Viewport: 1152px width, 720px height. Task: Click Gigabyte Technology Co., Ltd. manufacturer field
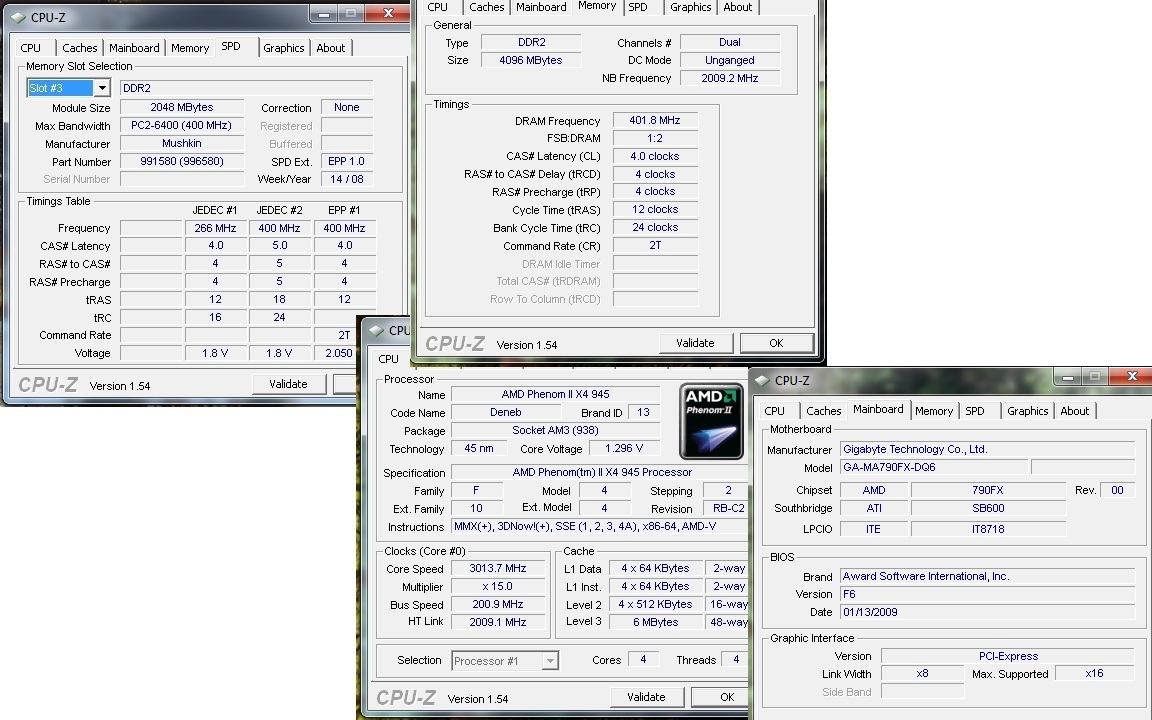pos(987,450)
